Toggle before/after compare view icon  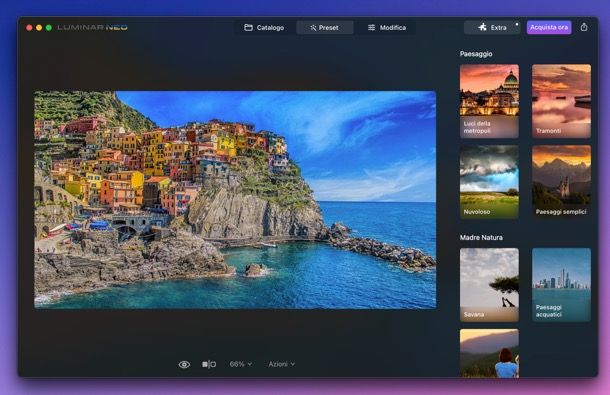209,364
